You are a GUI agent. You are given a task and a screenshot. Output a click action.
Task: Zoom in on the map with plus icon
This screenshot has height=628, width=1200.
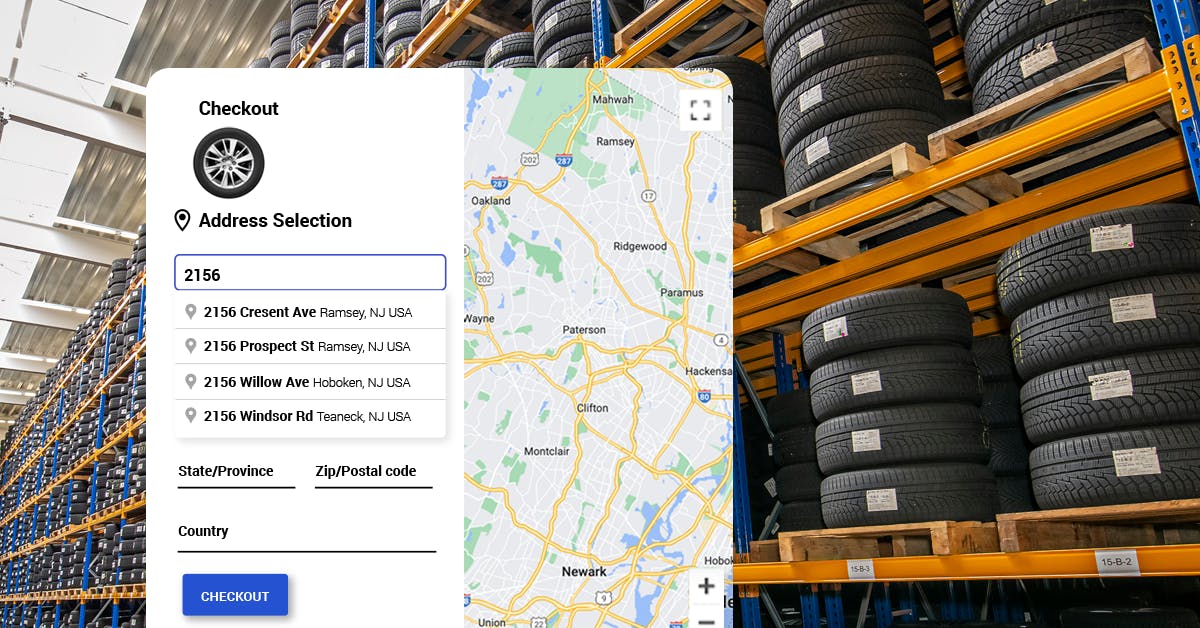pos(706,586)
